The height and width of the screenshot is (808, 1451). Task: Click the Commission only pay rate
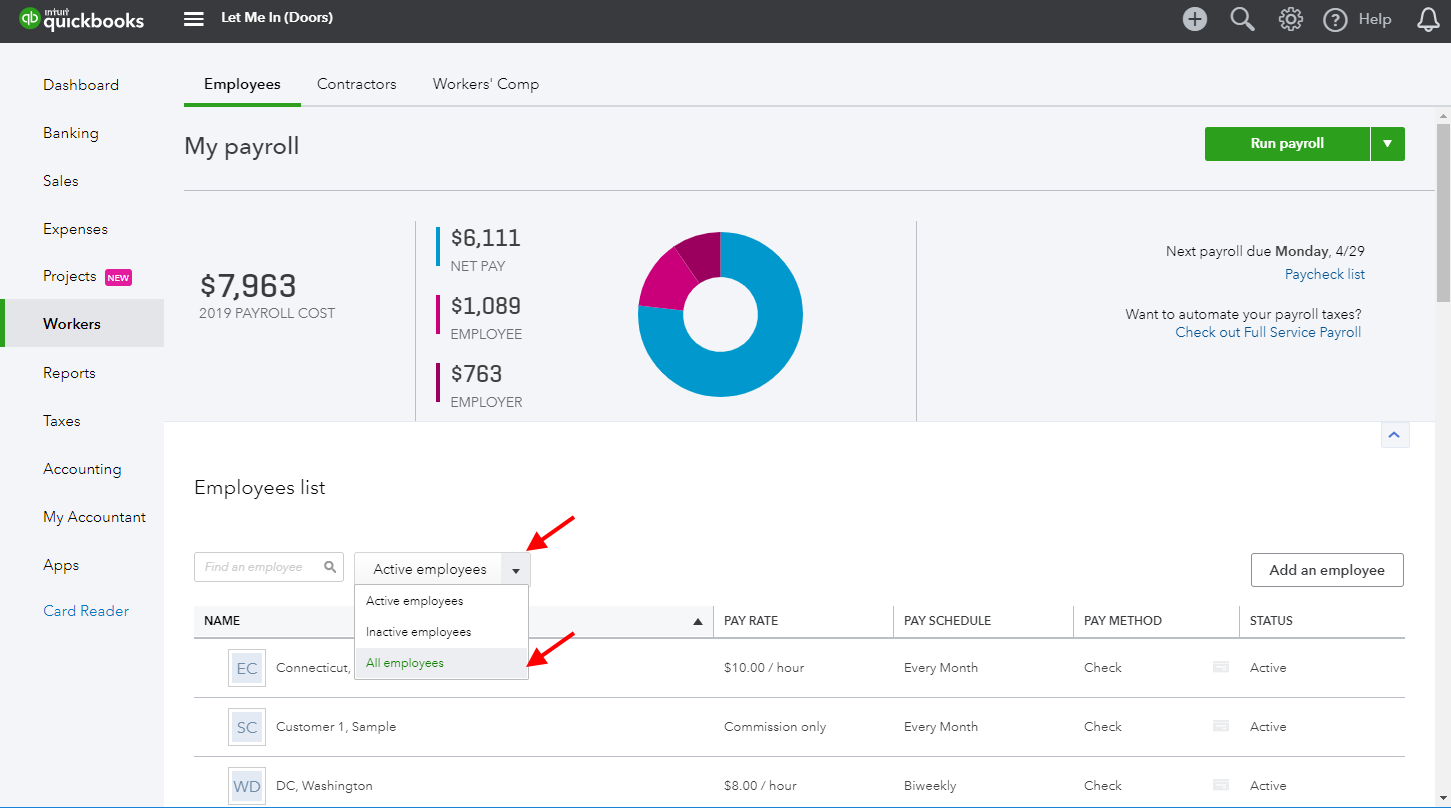click(x=775, y=727)
